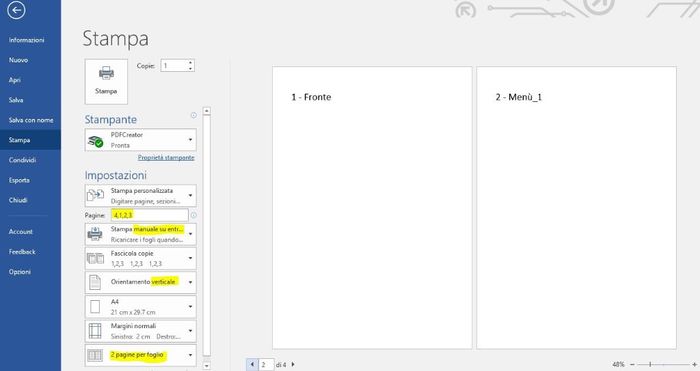Go to the previous preview page arrow
This screenshot has height=371, width=700.
[252, 364]
